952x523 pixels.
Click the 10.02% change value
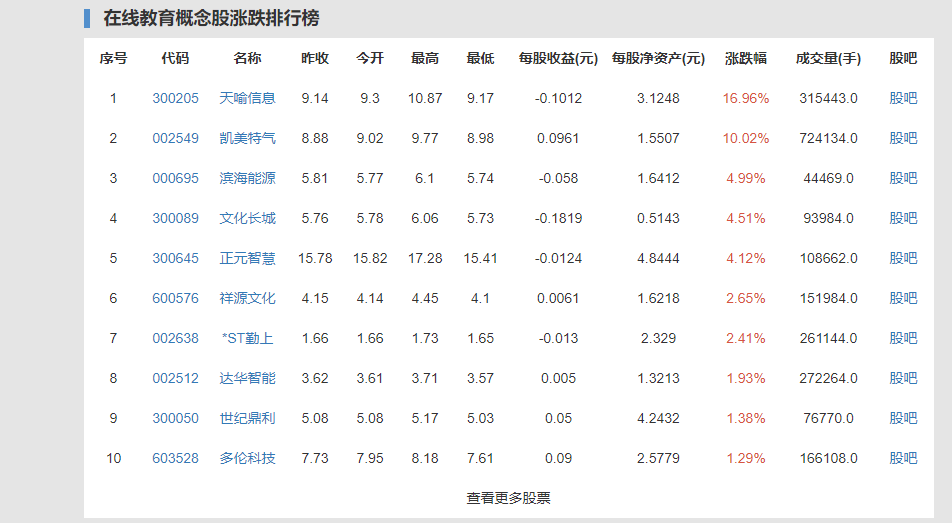(x=746, y=138)
